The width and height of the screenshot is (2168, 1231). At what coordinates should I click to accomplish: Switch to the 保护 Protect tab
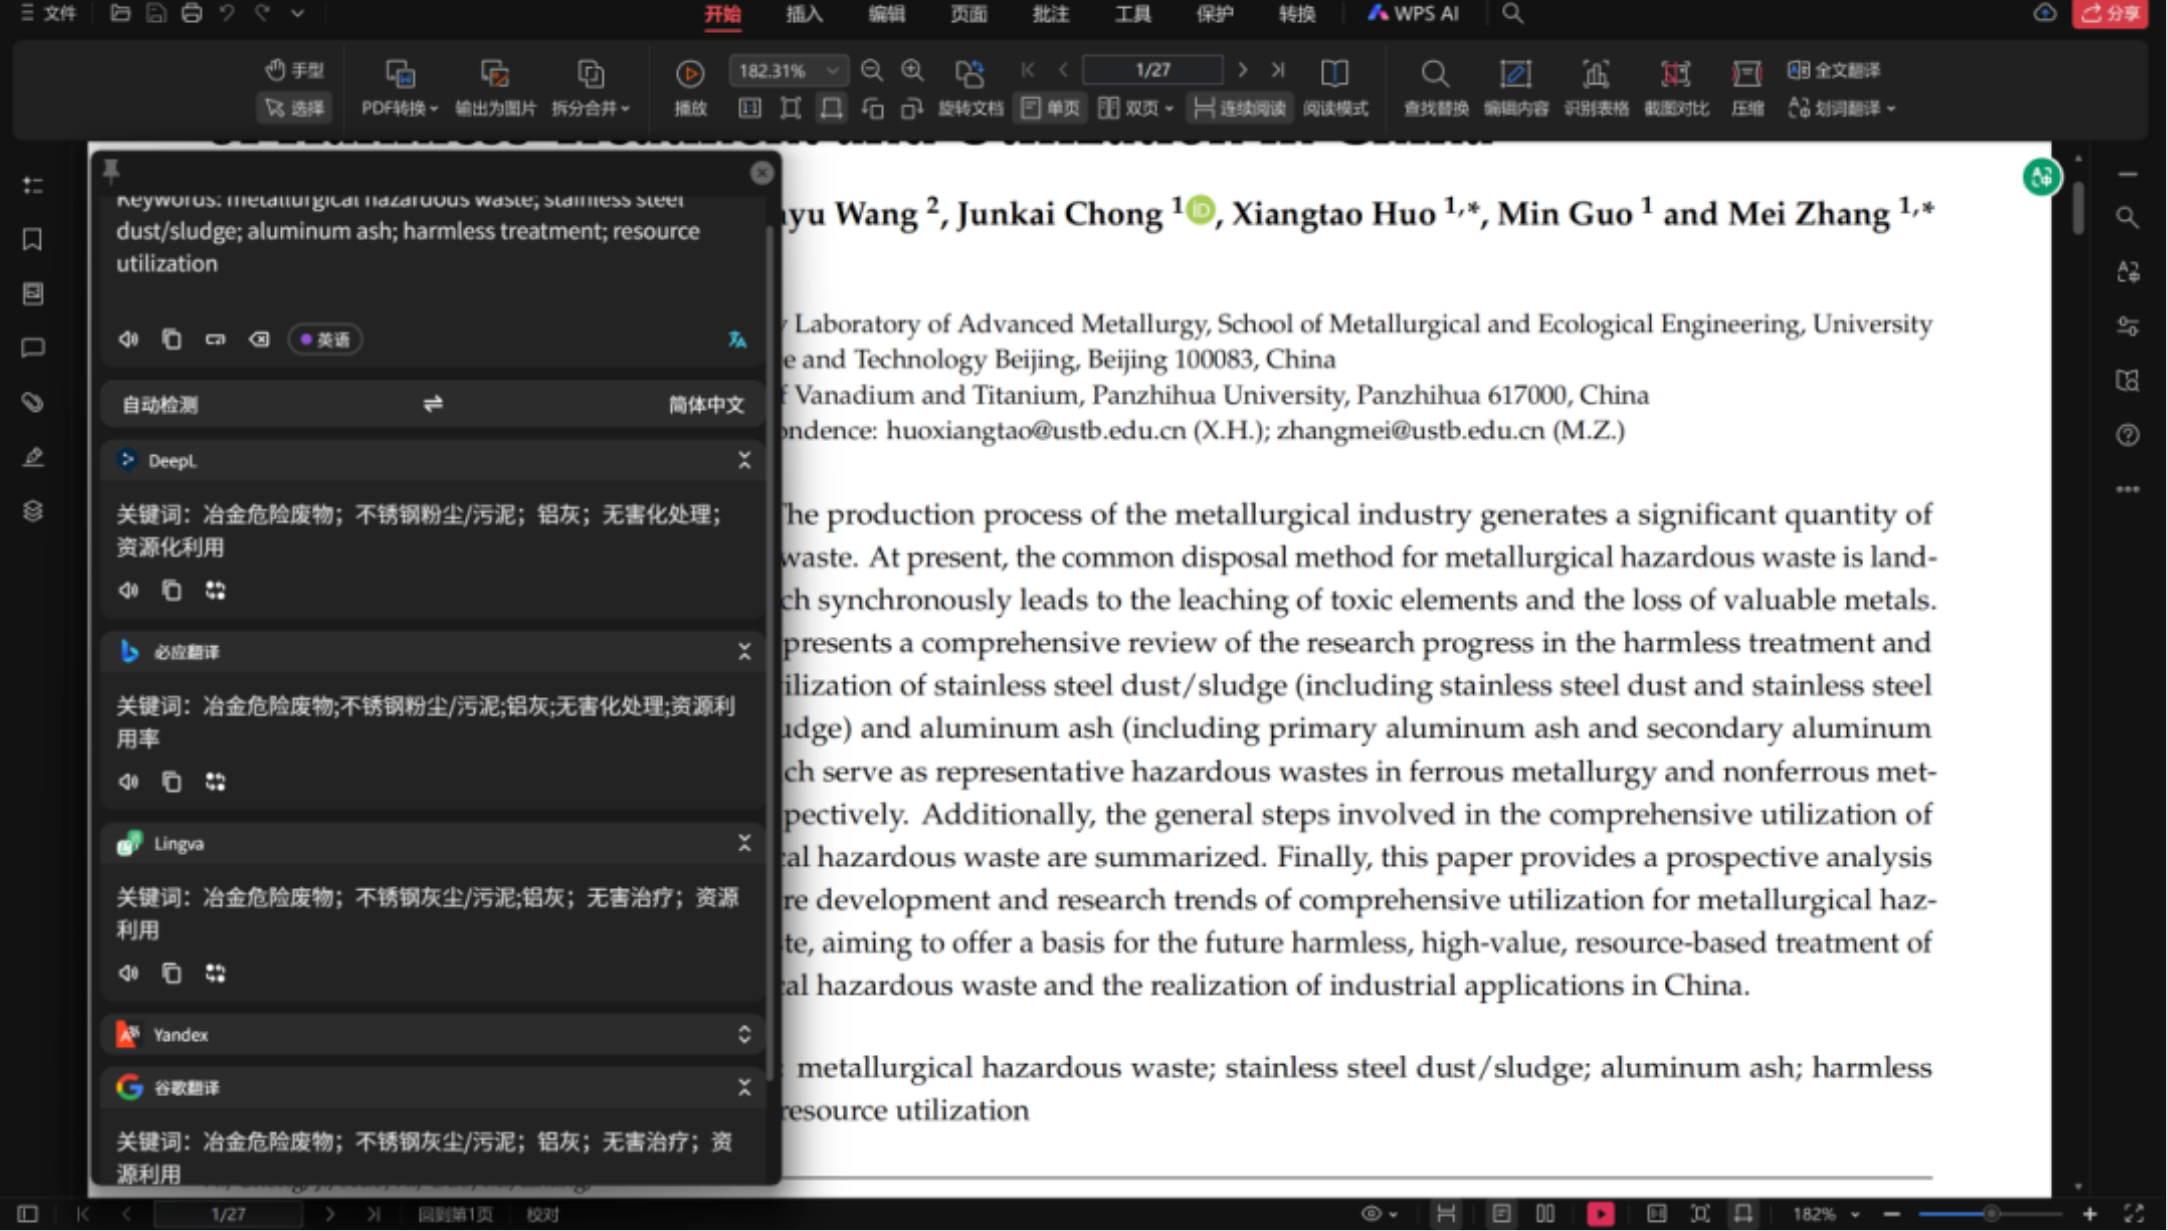[1214, 14]
